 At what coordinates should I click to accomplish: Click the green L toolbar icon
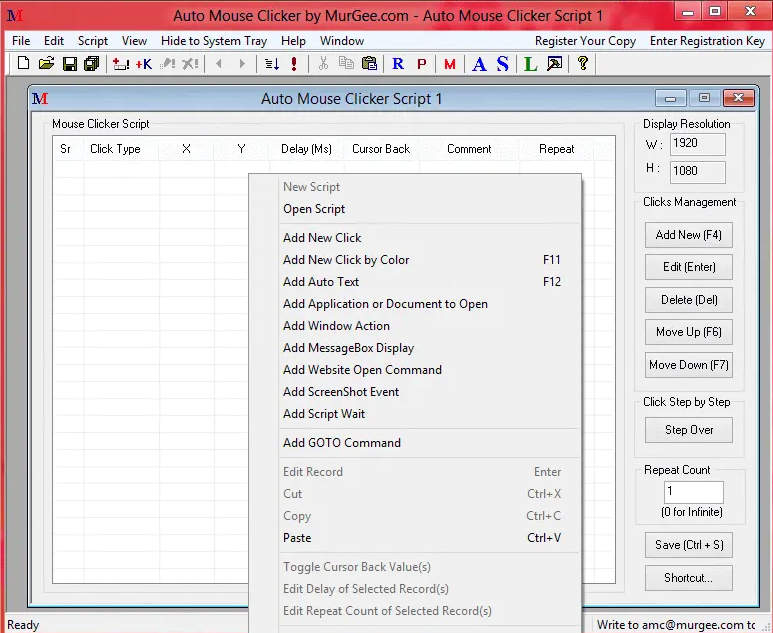pos(530,64)
